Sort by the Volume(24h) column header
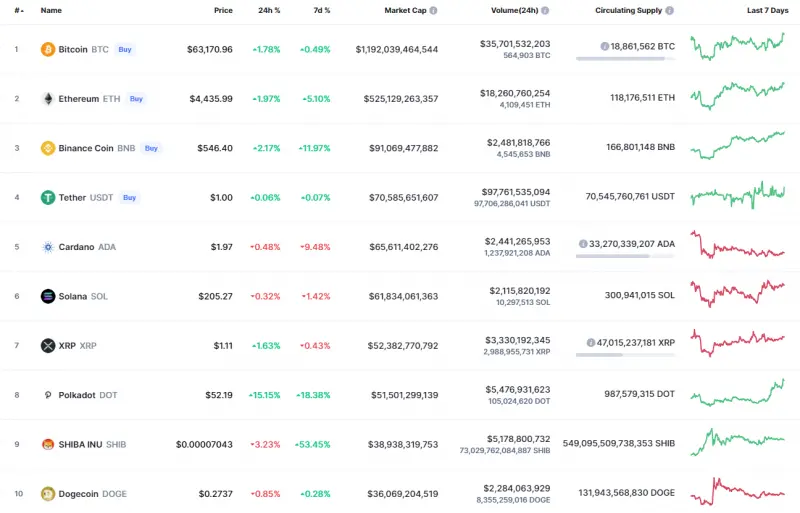This screenshot has width=800, height=513. tap(514, 10)
